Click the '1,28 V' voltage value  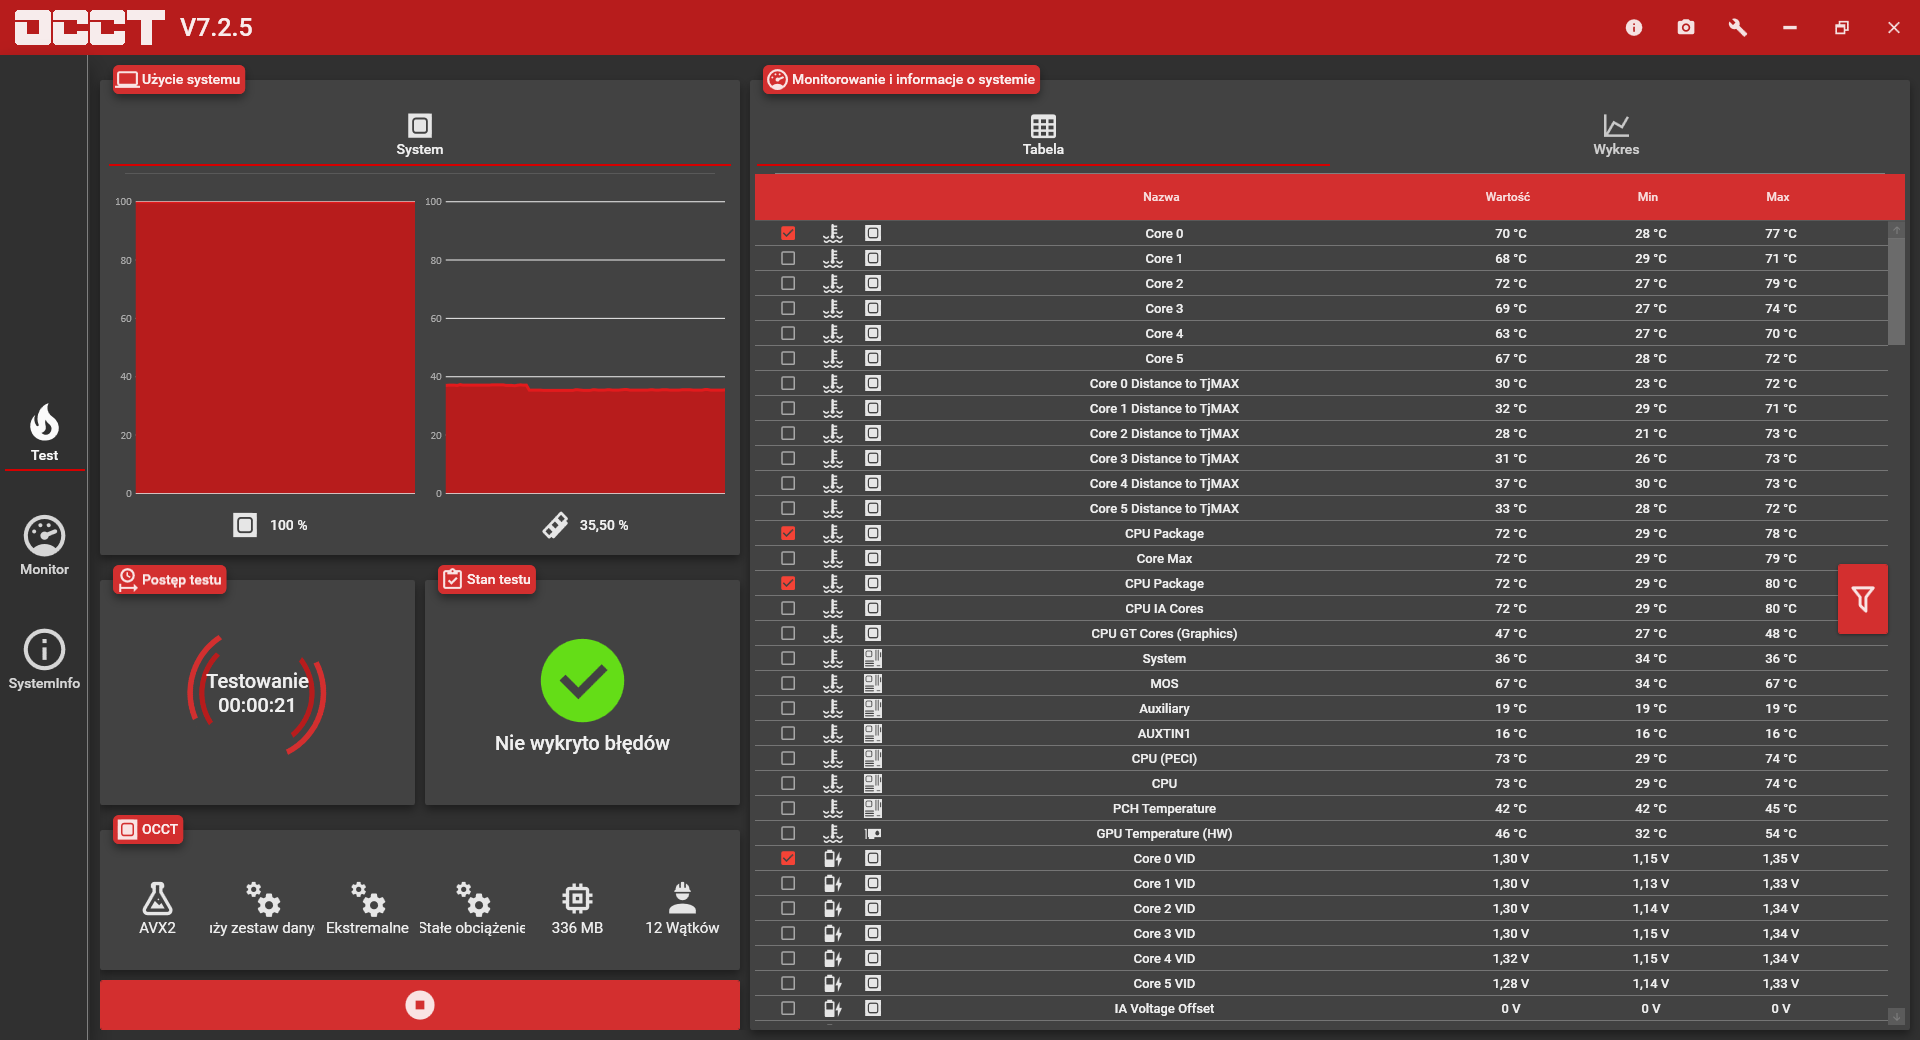pos(1511,983)
